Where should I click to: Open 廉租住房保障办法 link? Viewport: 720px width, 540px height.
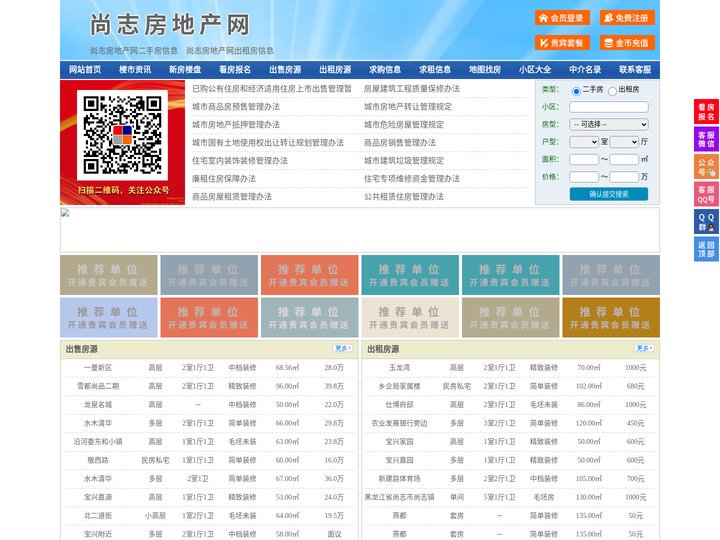tap(224, 179)
